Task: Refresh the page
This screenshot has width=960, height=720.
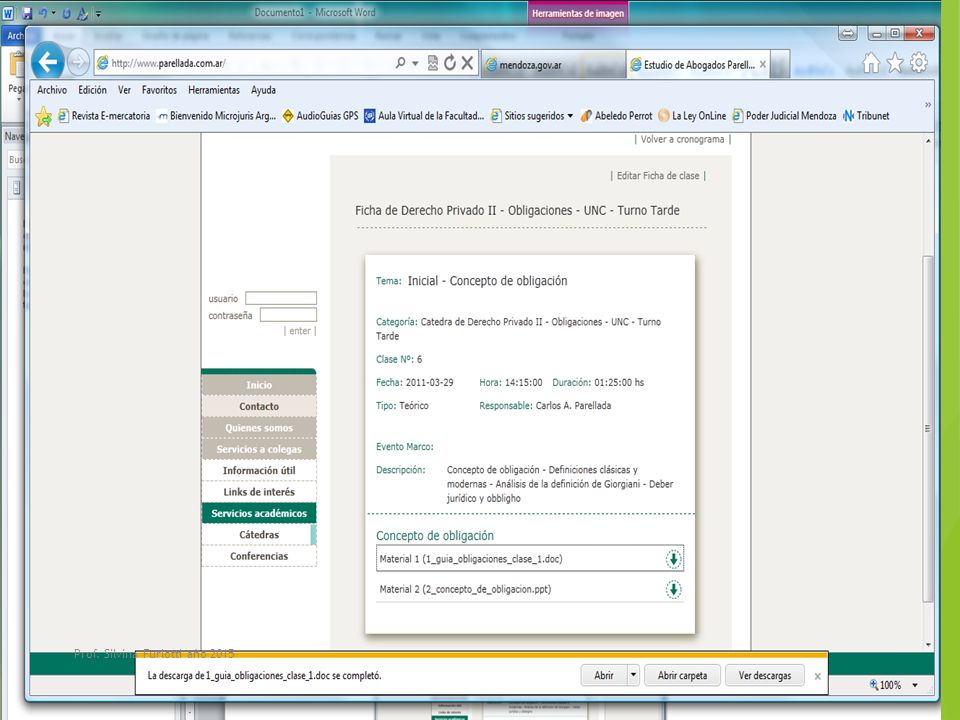Action: (450, 62)
